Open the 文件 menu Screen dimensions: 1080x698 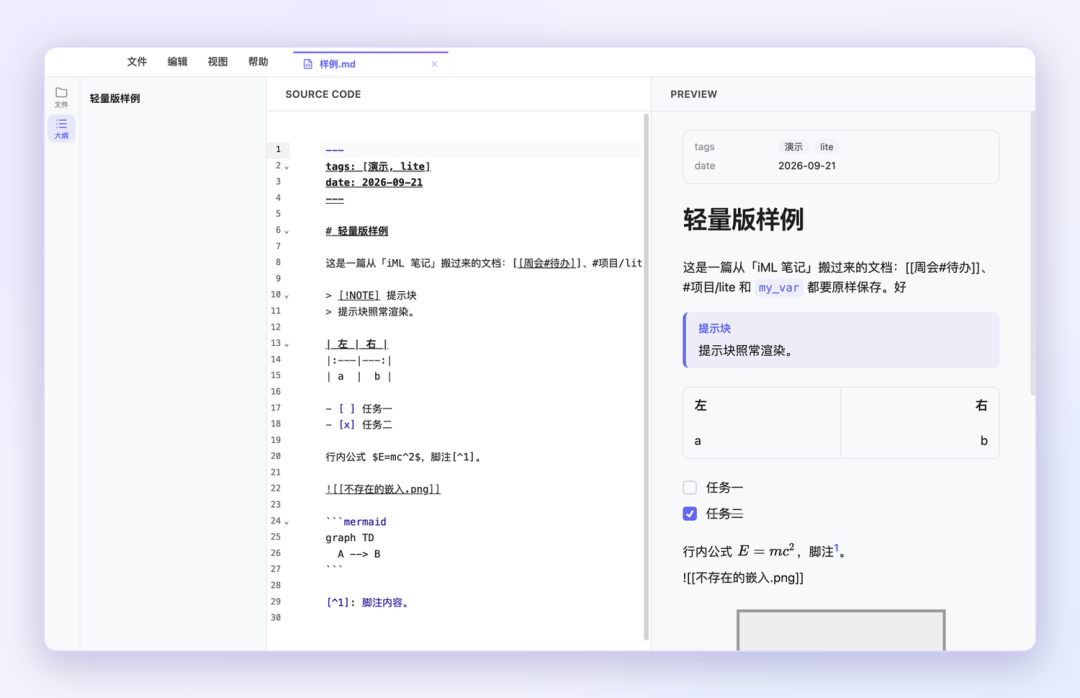pyautogui.click(x=136, y=62)
